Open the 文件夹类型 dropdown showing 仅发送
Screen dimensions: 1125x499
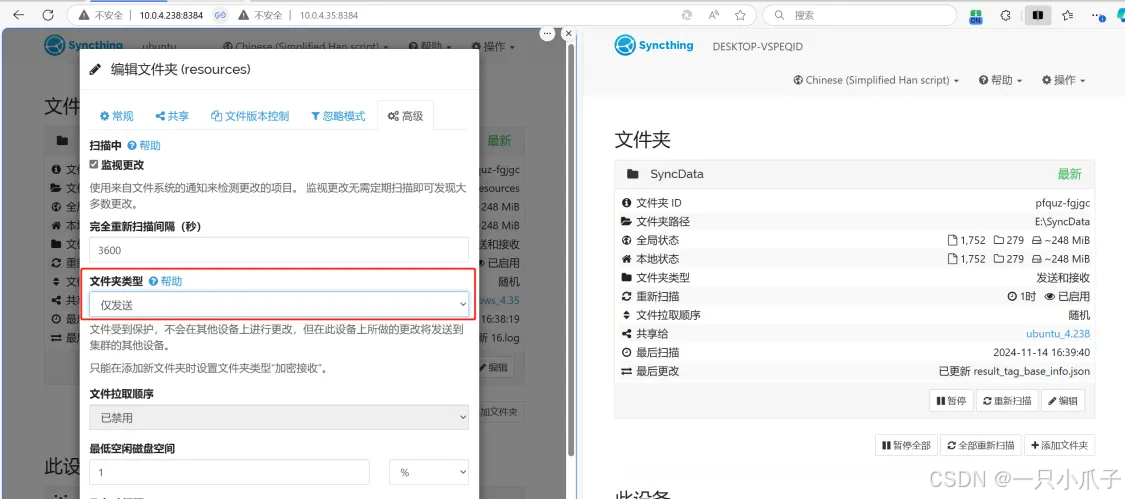point(279,304)
